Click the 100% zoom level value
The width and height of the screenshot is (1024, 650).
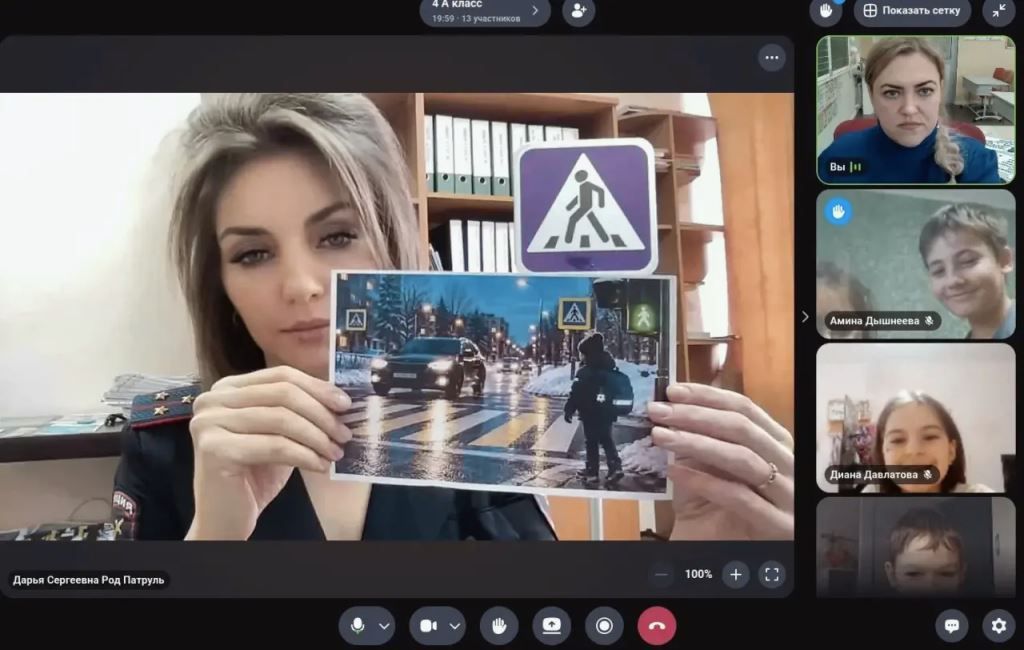[698, 575]
